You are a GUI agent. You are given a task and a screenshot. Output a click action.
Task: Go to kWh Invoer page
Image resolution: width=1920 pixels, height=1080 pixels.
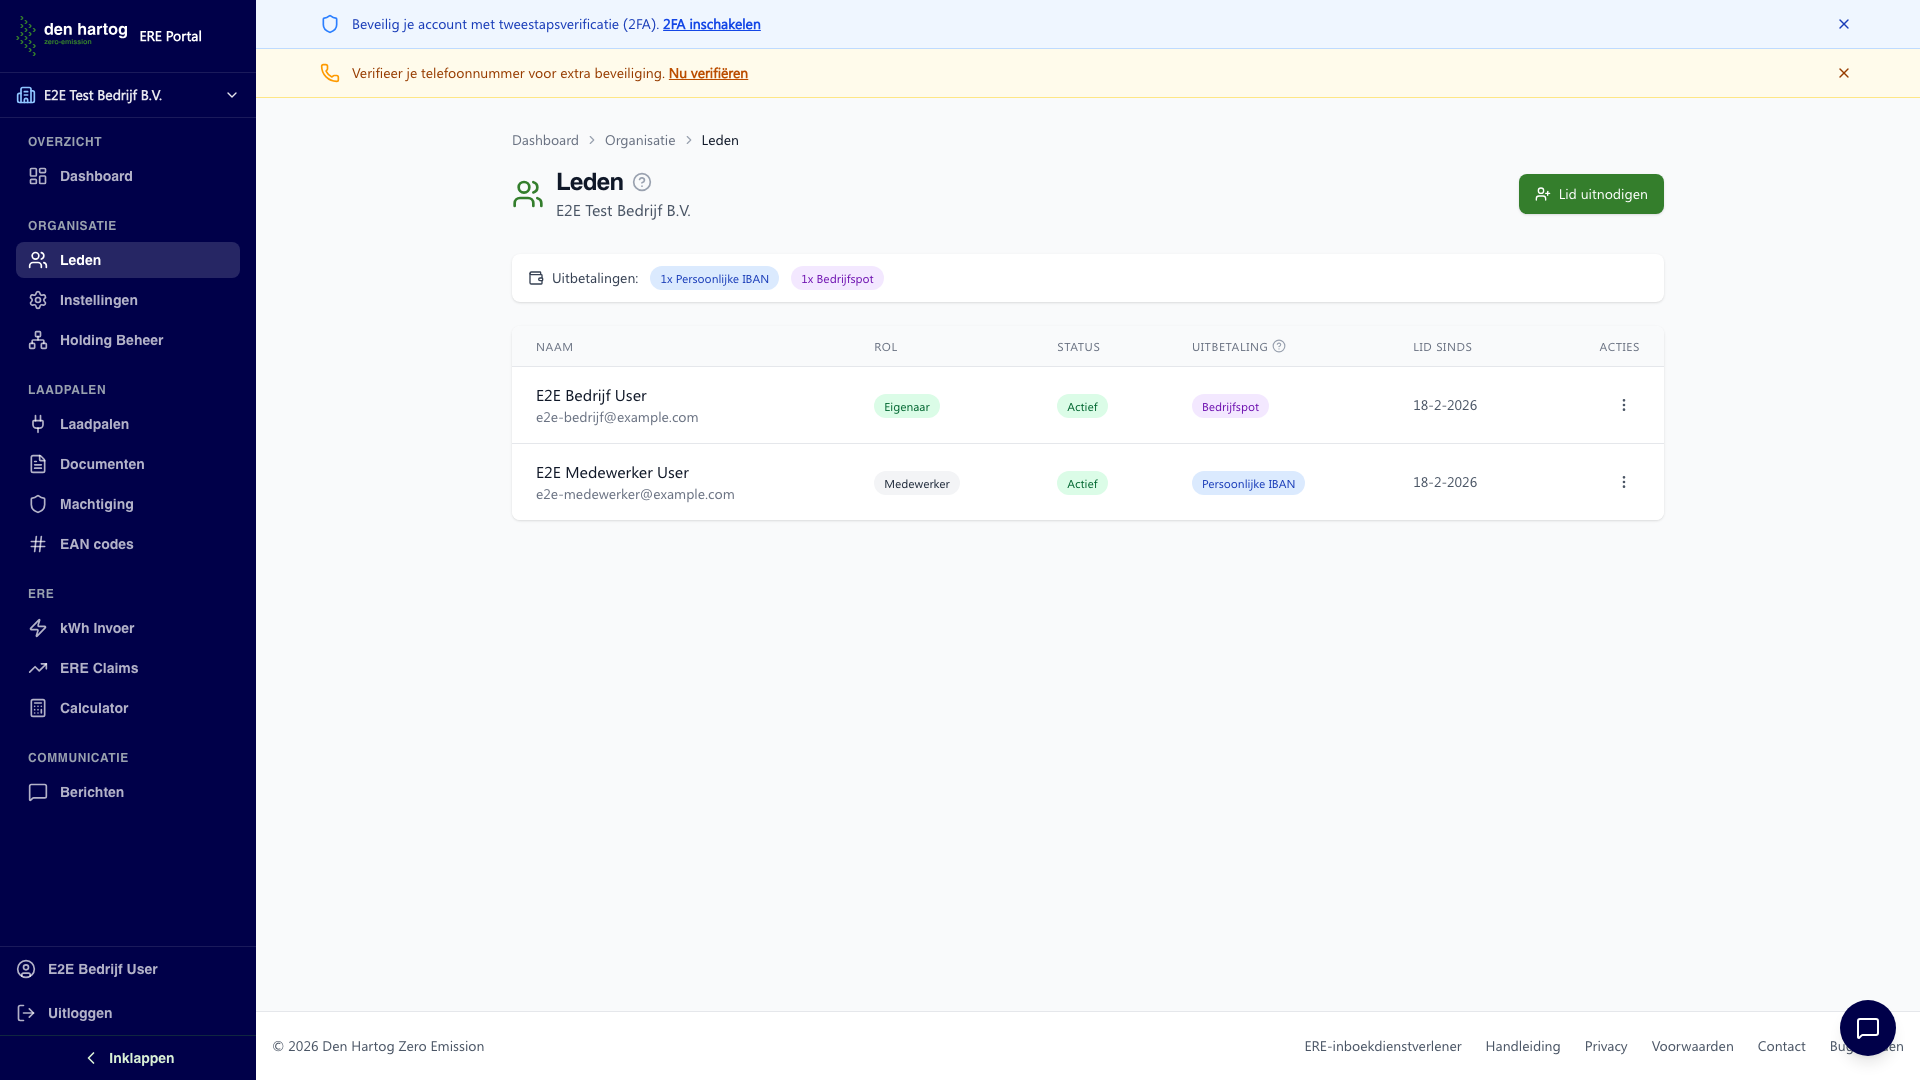97,628
